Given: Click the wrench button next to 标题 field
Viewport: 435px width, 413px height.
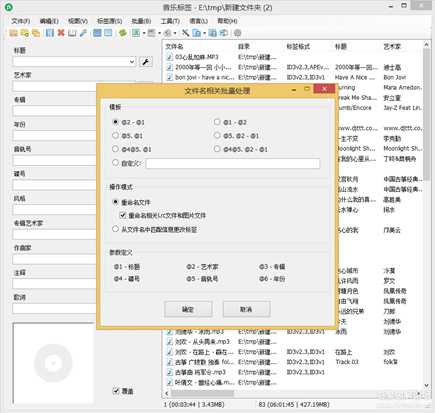Looking at the screenshot, I should tap(146, 61).
